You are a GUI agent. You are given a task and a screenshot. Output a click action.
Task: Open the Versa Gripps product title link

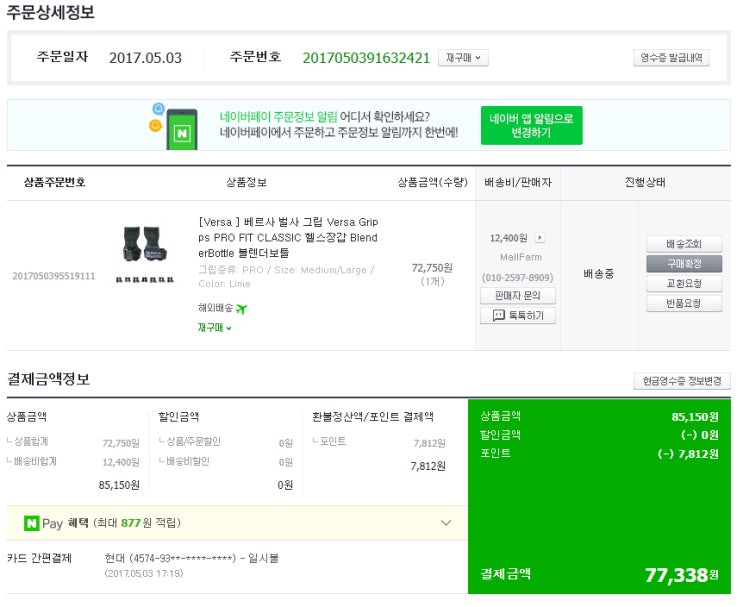click(288, 237)
